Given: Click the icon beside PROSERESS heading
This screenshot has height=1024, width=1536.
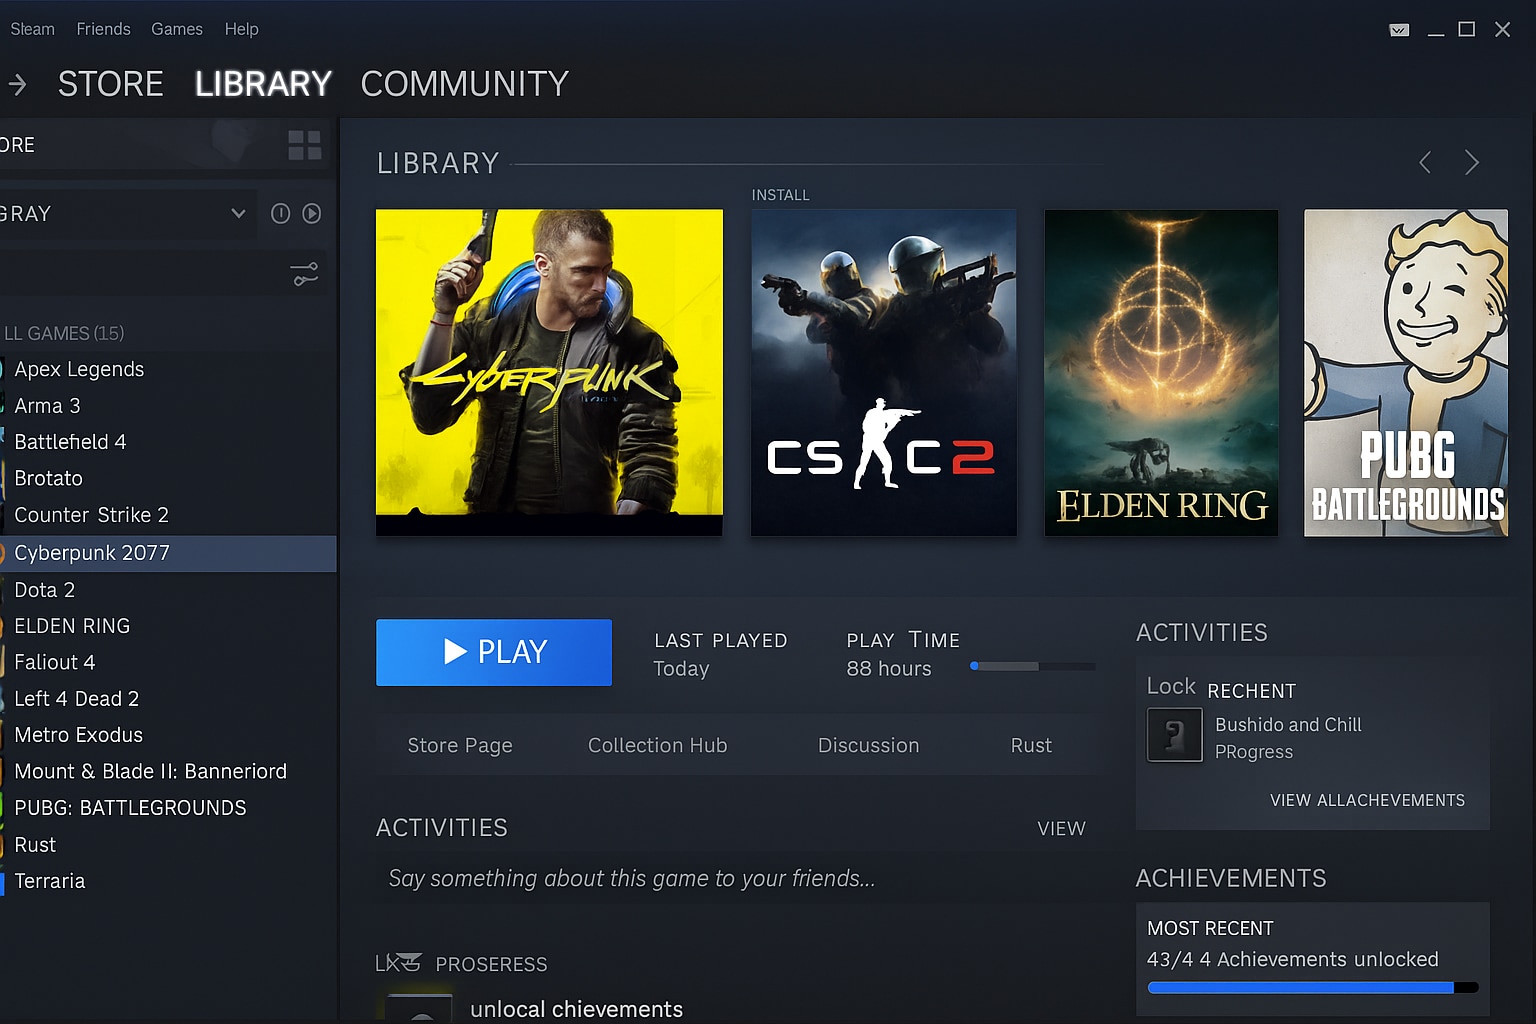Looking at the screenshot, I should [398, 963].
